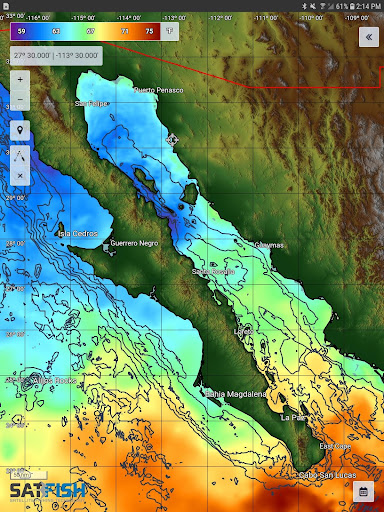Tap the Cabo San Lucas map label

327,475
